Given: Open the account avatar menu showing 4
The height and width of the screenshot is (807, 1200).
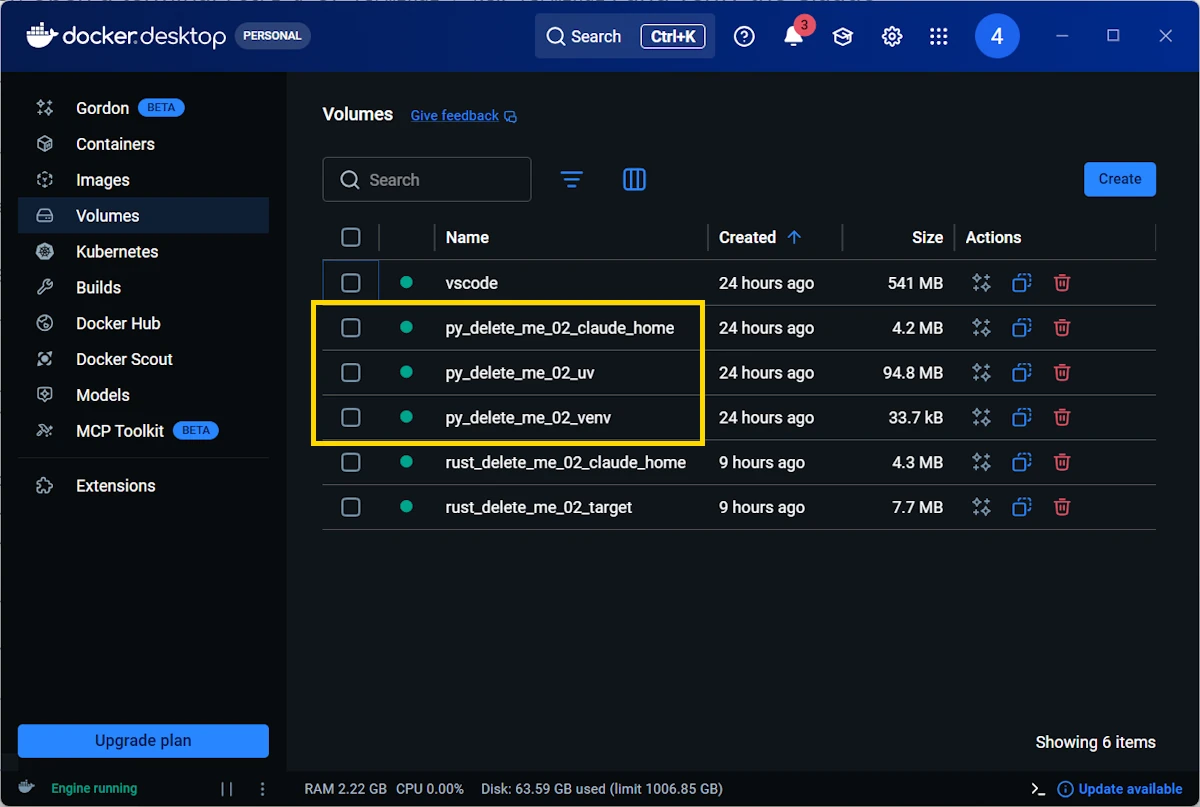Looking at the screenshot, I should [997, 36].
